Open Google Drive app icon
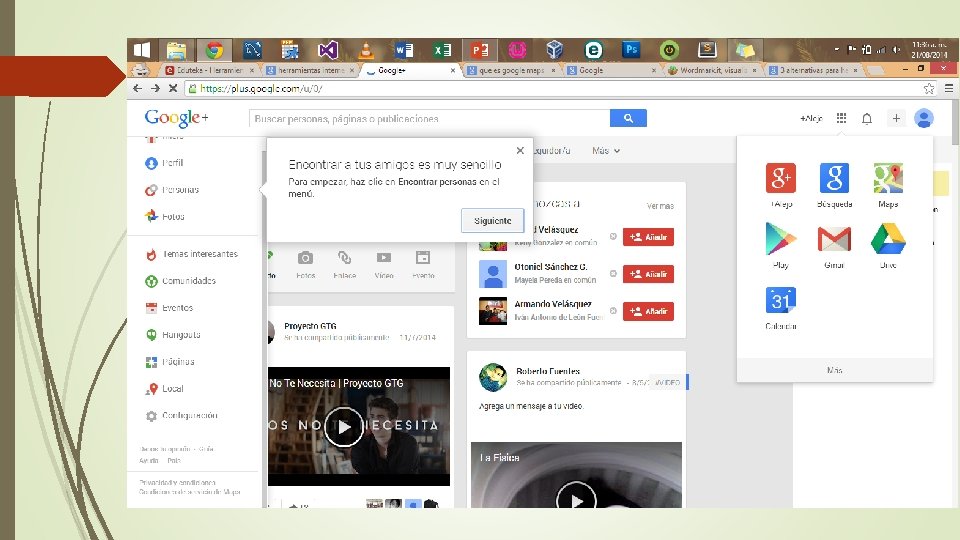Screen dimensions: 960x540 coord(888,239)
